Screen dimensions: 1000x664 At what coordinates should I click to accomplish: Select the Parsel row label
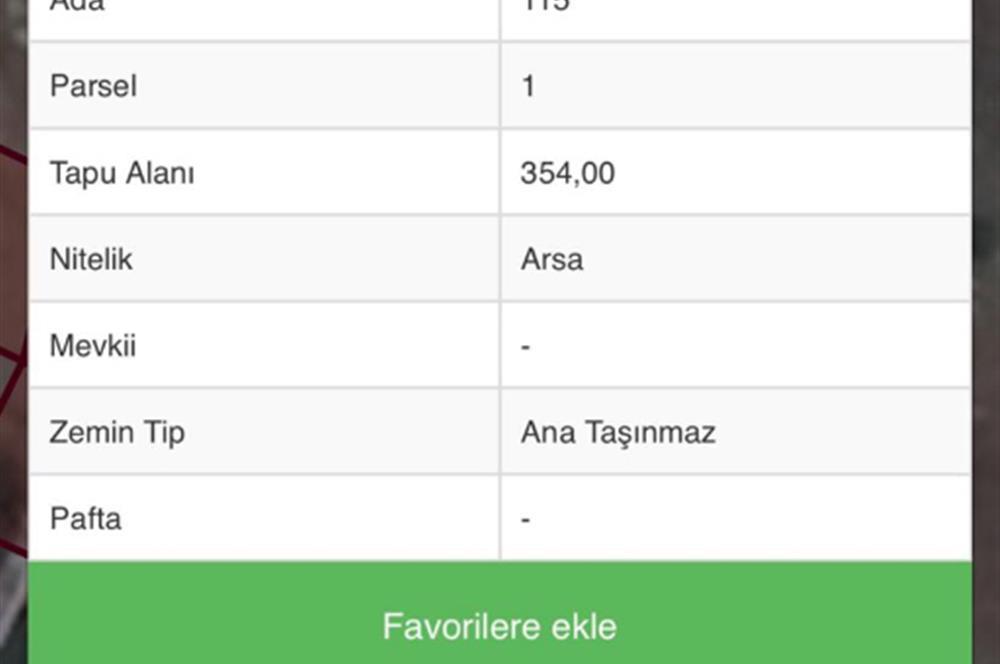[92, 86]
